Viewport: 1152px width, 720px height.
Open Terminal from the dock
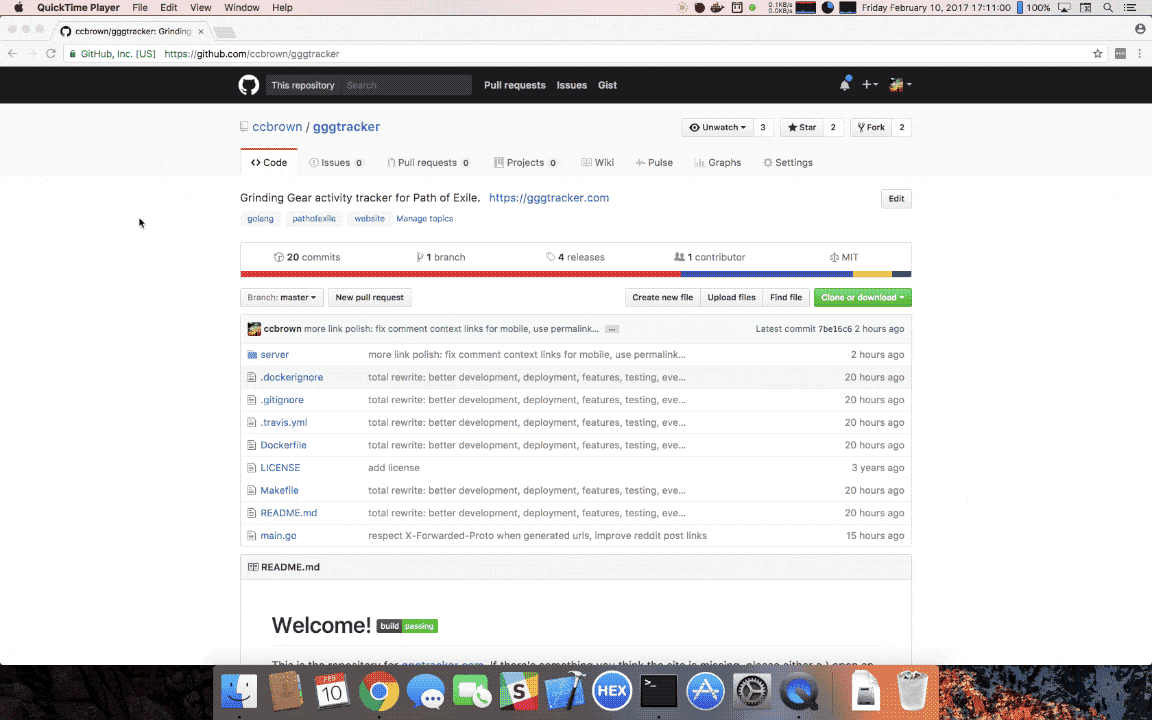coord(658,691)
